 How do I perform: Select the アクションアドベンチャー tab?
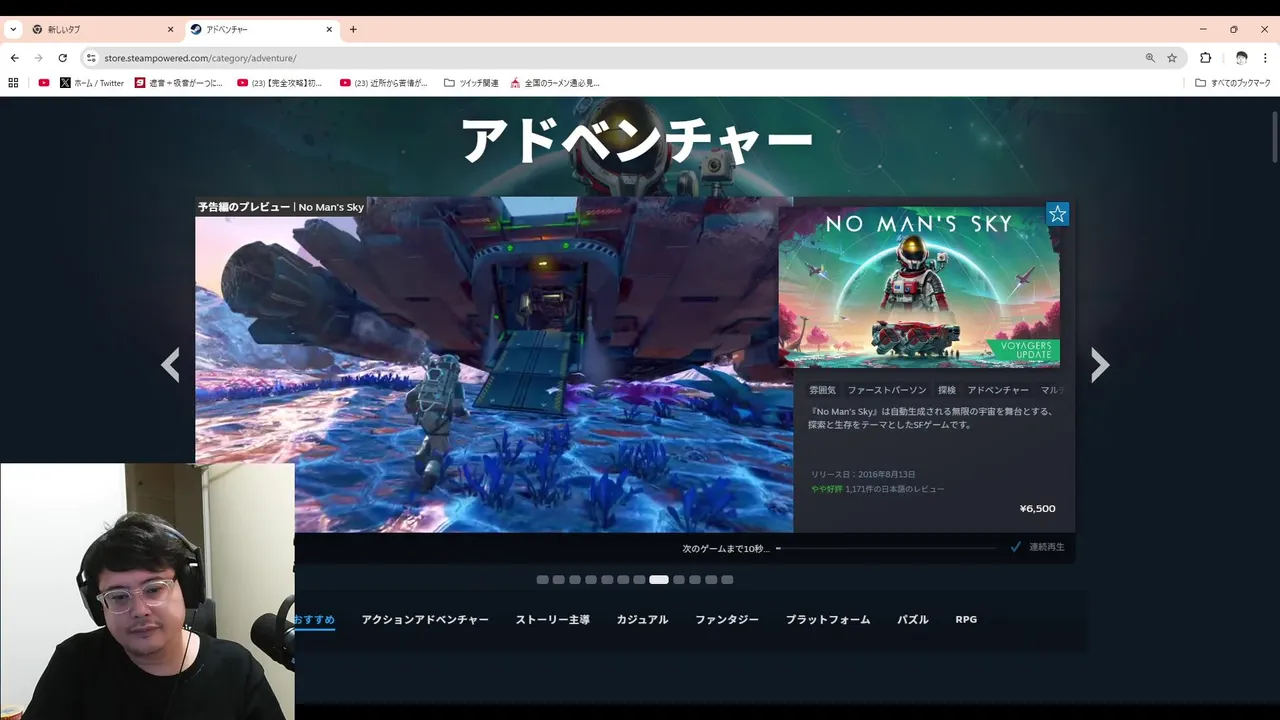tap(425, 620)
